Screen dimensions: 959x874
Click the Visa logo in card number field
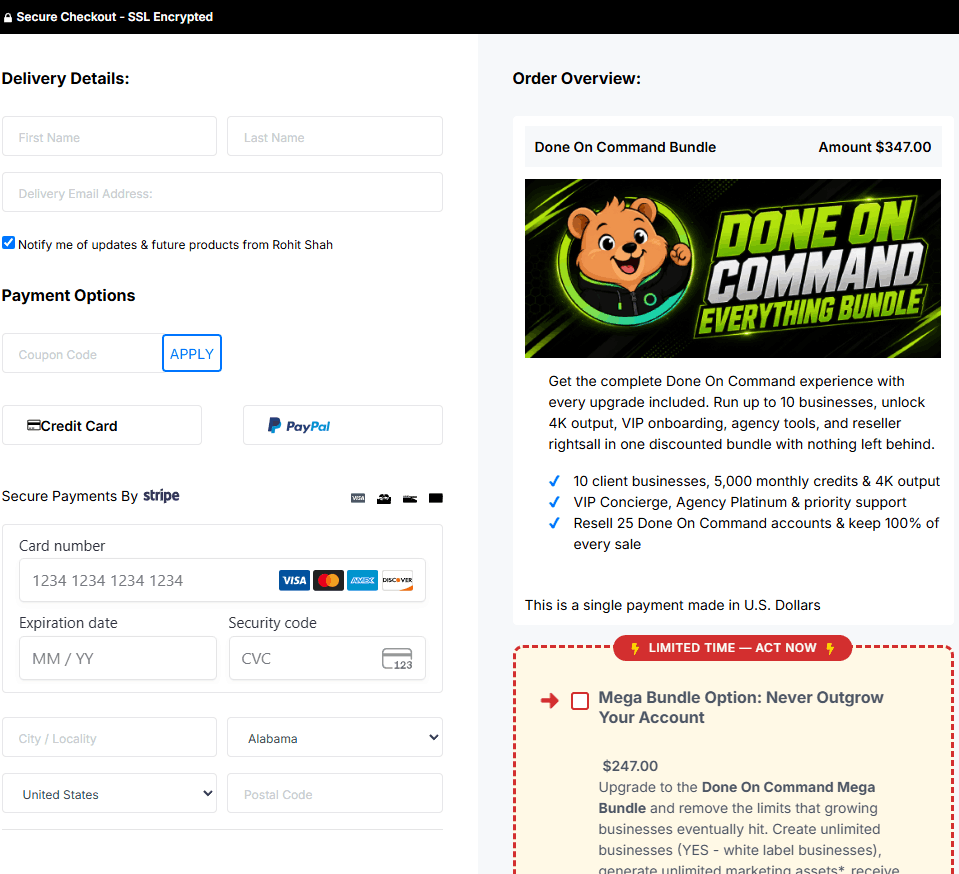[294, 580]
